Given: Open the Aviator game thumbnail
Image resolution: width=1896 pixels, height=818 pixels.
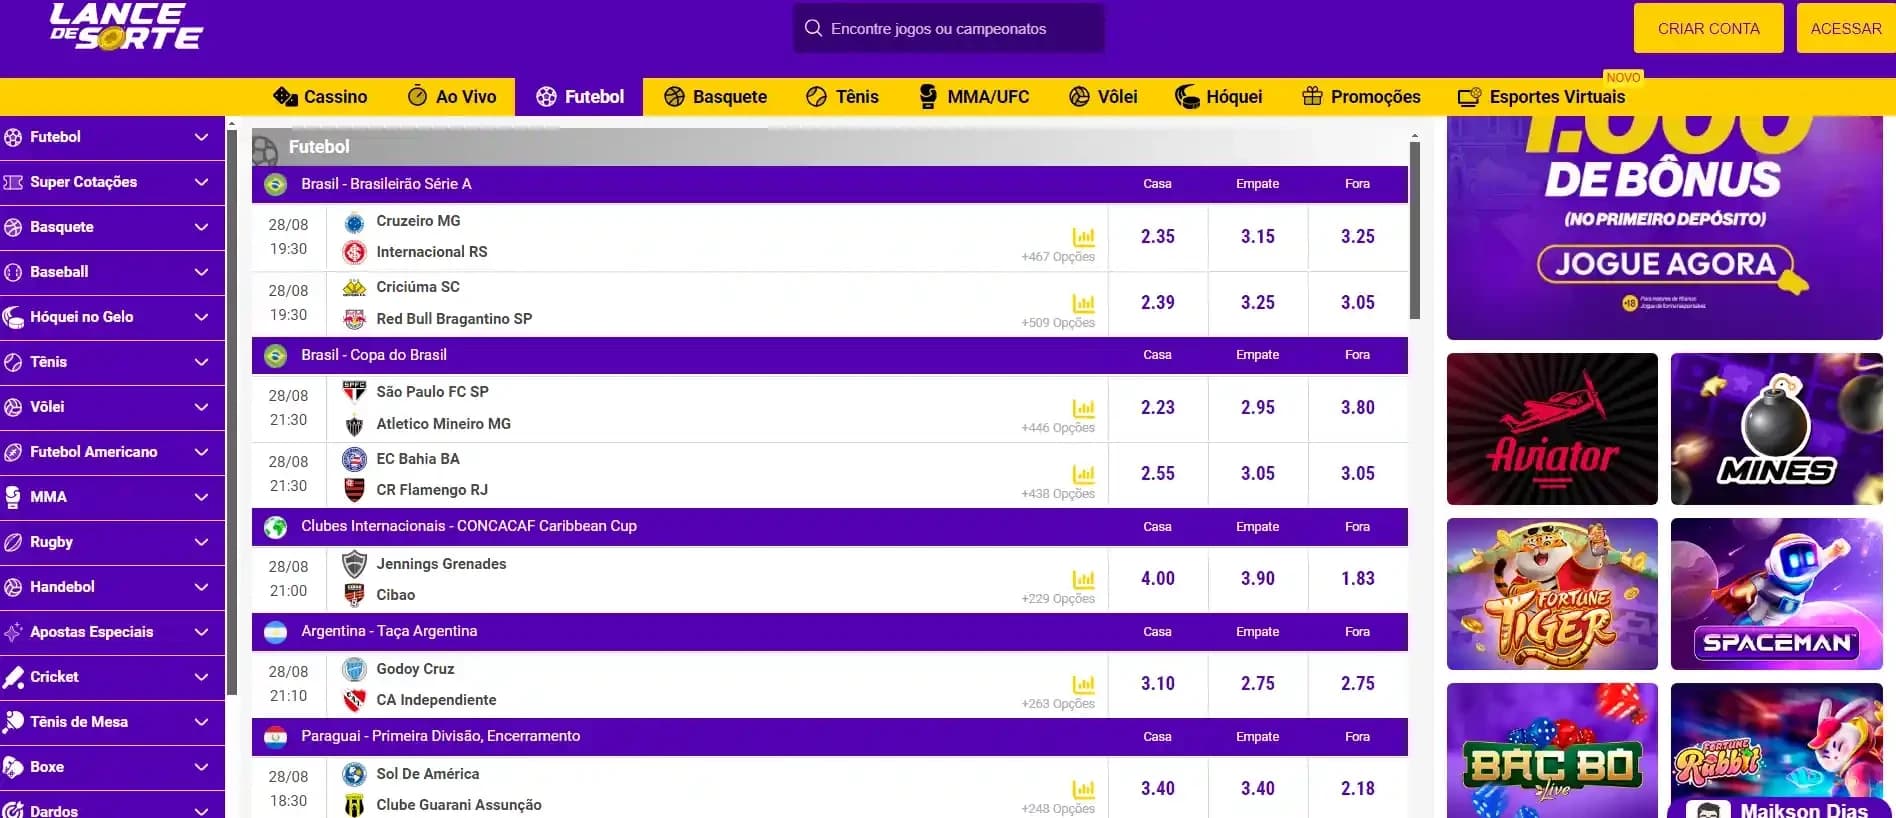Looking at the screenshot, I should tap(1552, 429).
